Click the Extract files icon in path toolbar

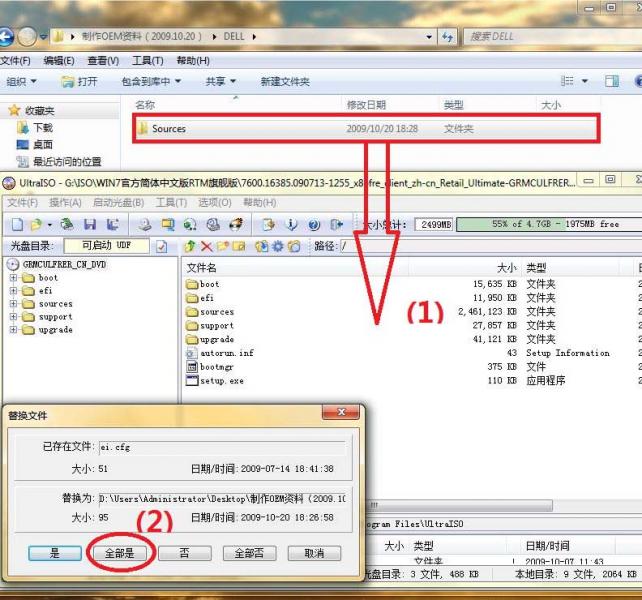pos(262,246)
